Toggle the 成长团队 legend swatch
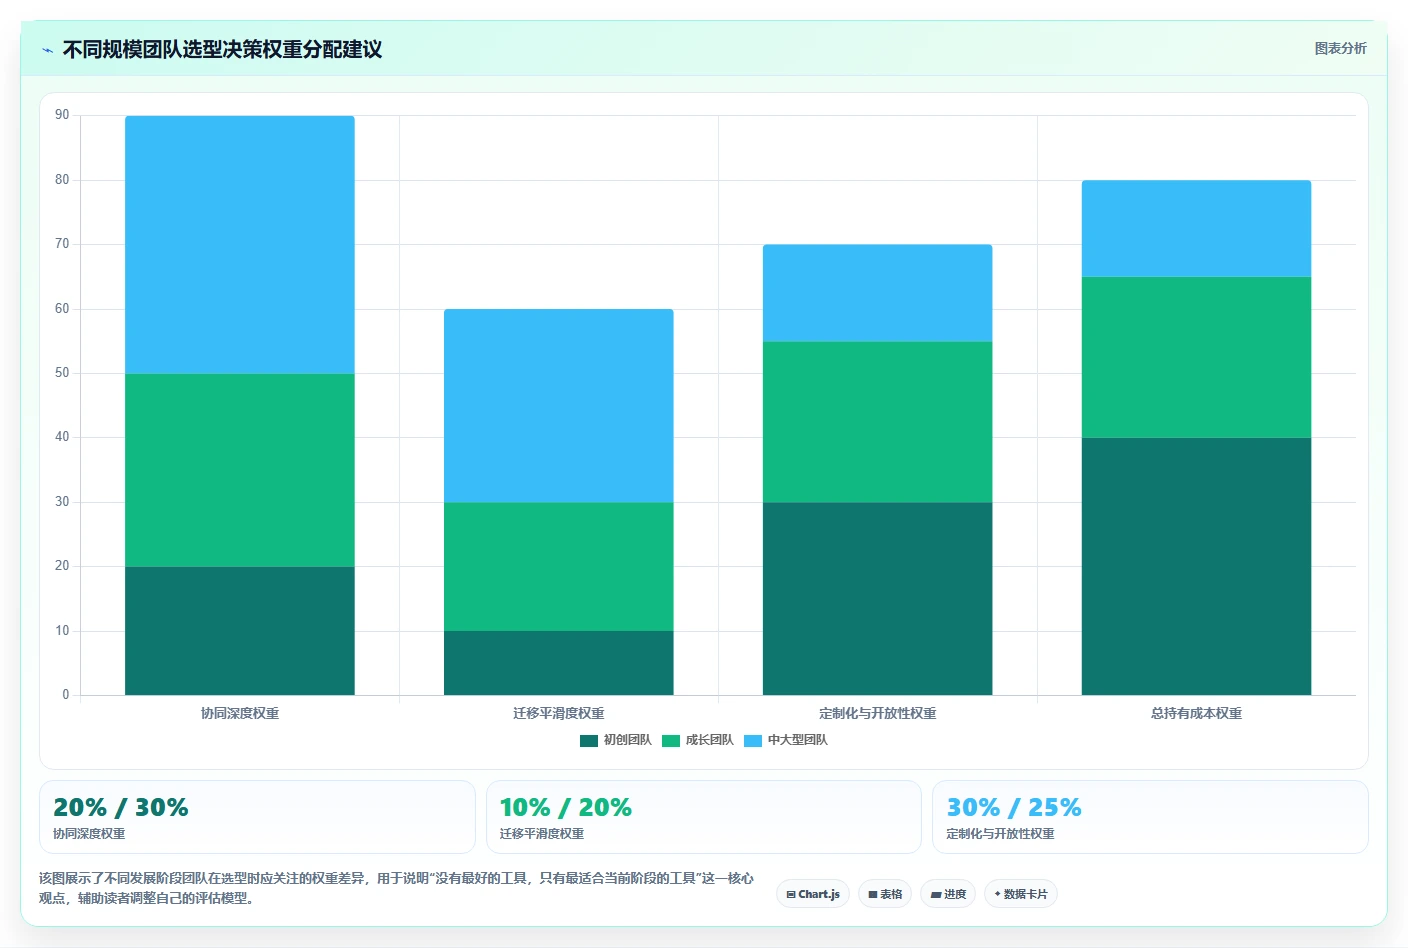The width and height of the screenshot is (1408, 948). pyautogui.click(x=671, y=741)
